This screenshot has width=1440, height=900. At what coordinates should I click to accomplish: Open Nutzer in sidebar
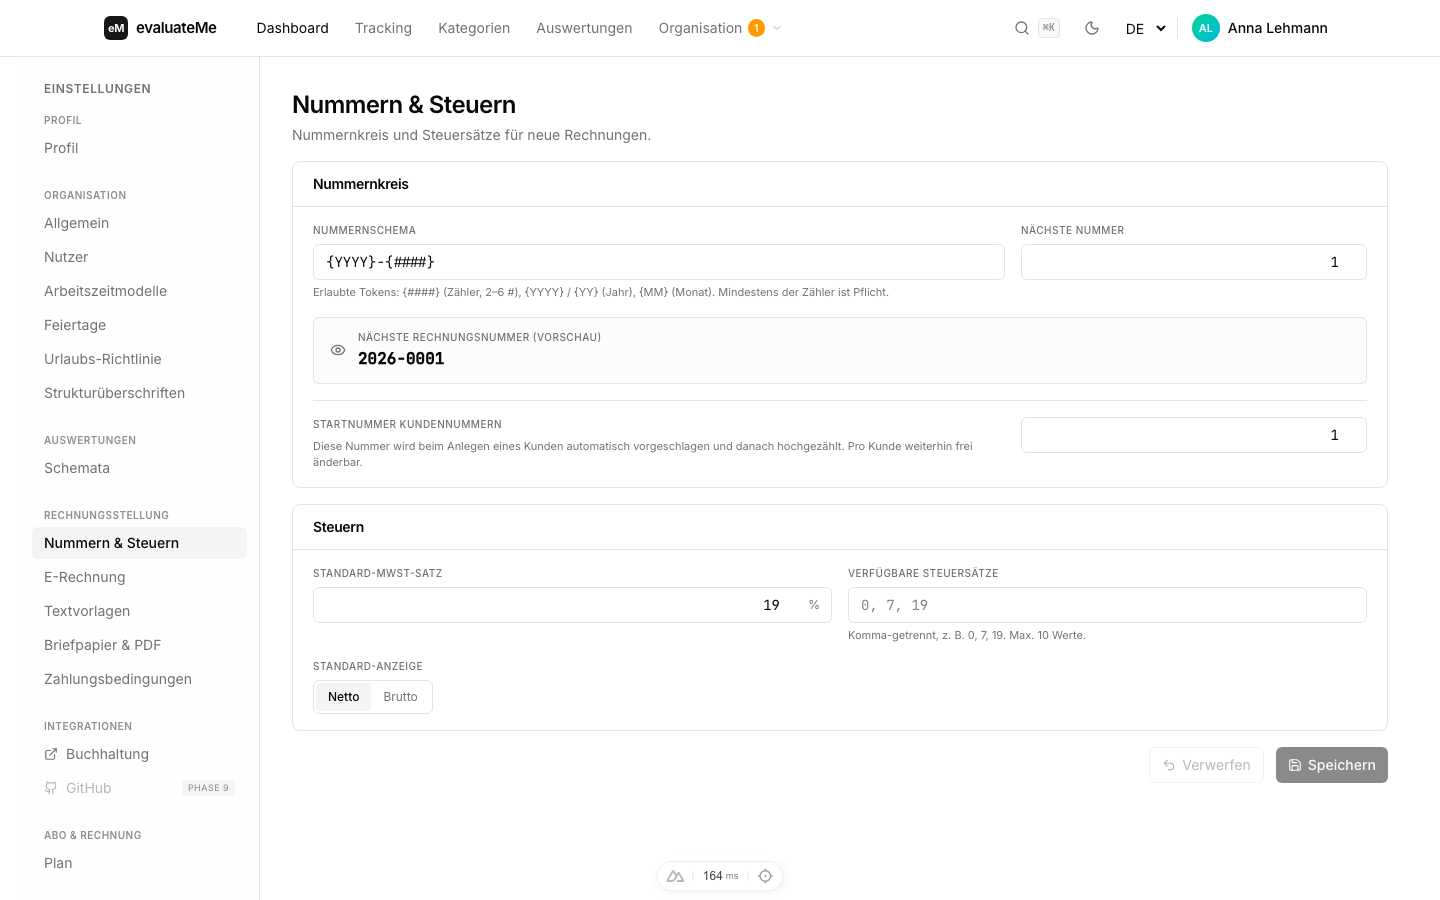pyautogui.click(x=139, y=257)
